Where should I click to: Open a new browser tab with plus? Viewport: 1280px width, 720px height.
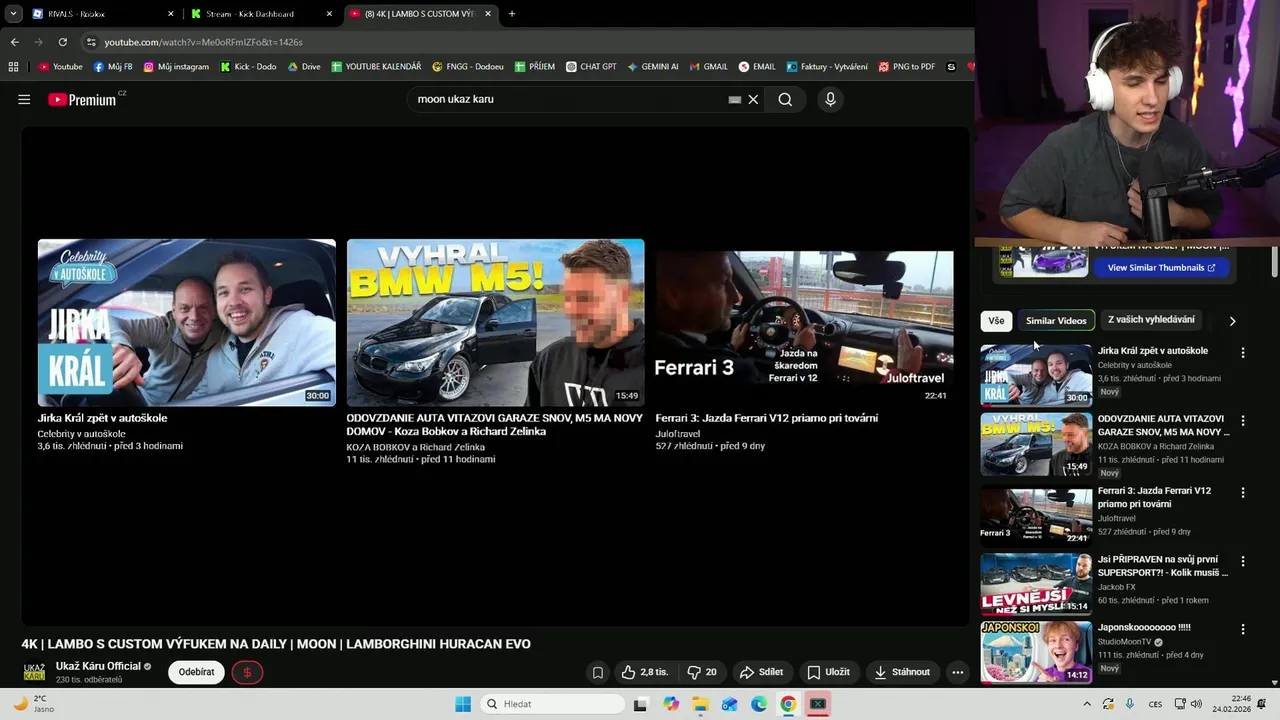coord(512,14)
